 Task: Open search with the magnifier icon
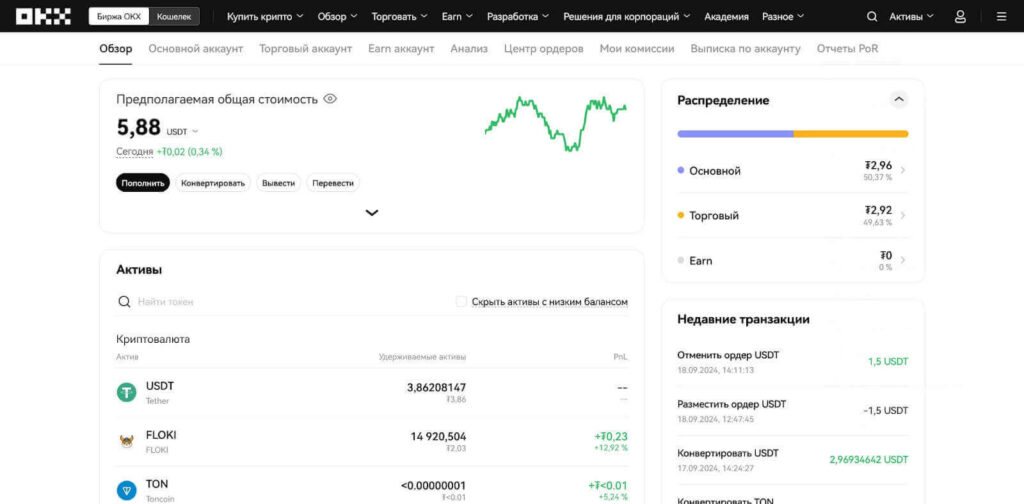click(x=872, y=17)
